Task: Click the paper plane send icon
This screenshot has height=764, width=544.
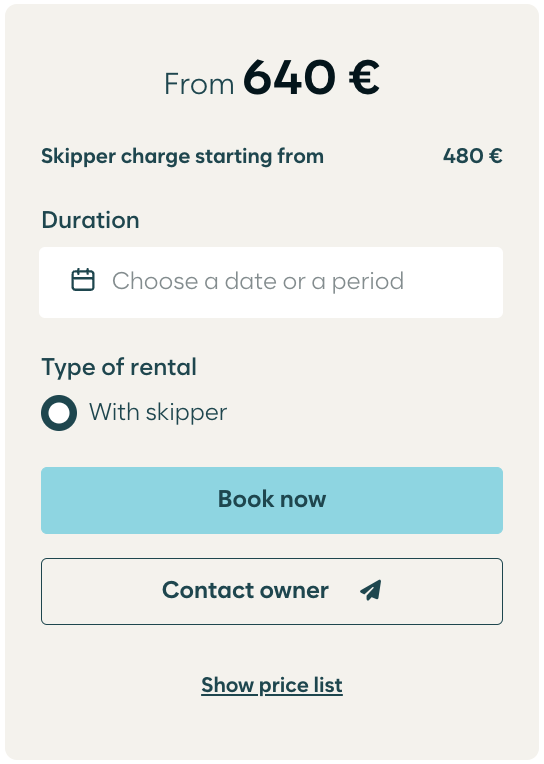Action: pyautogui.click(x=371, y=590)
